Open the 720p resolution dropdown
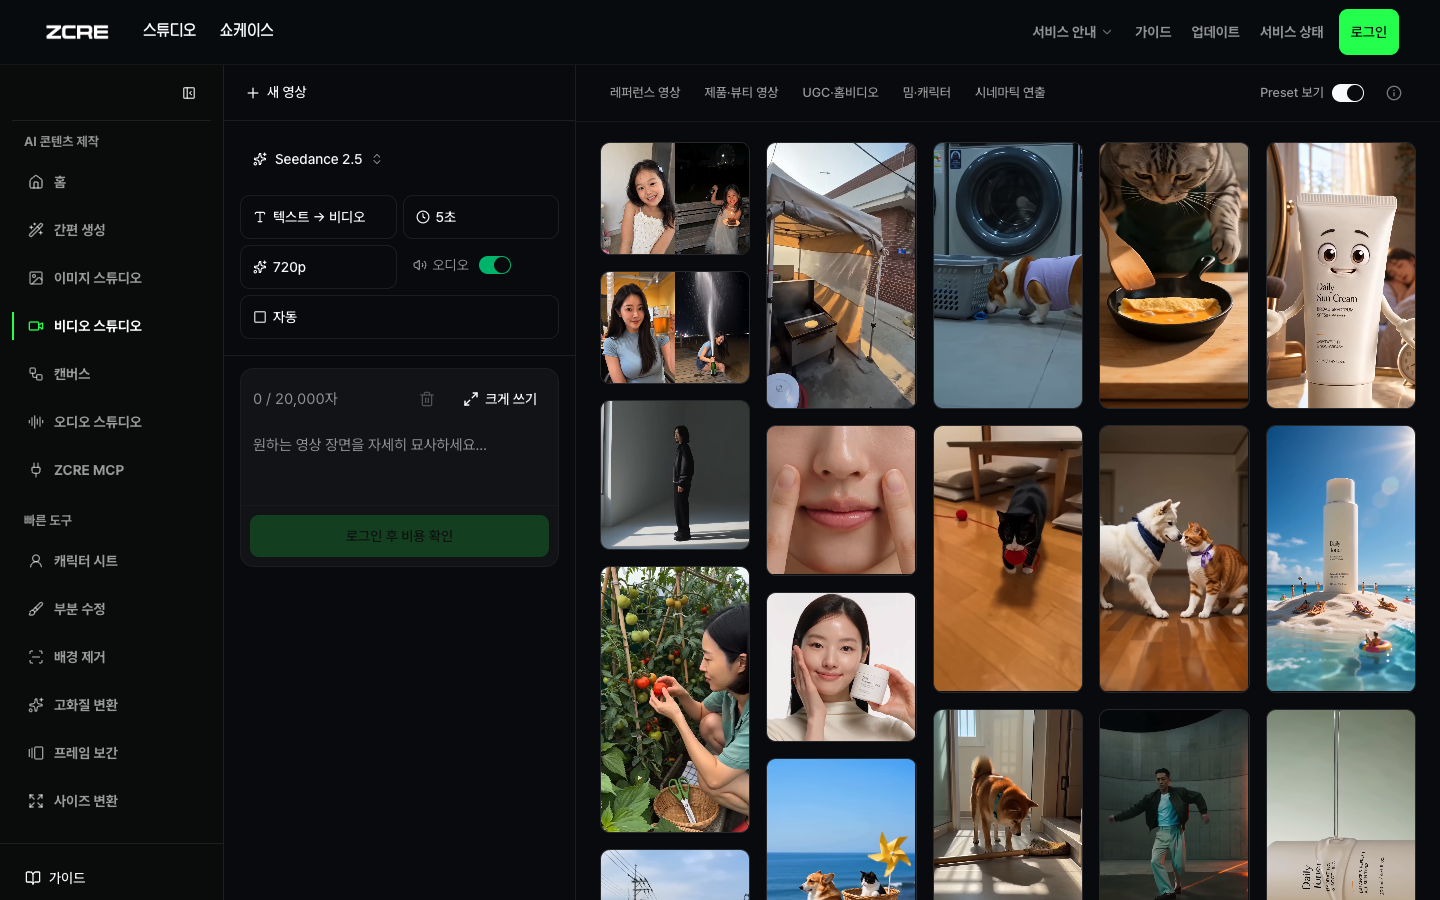This screenshot has height=900, width=1440. coord(318,267)
